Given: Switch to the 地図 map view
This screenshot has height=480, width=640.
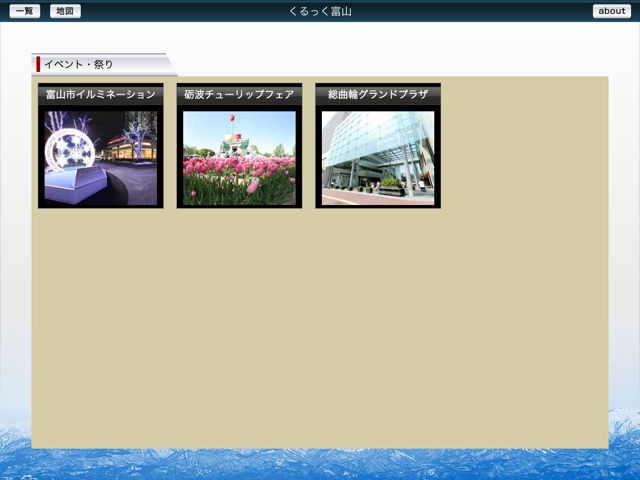Looking at the screenshot, I should coord(65,11).
